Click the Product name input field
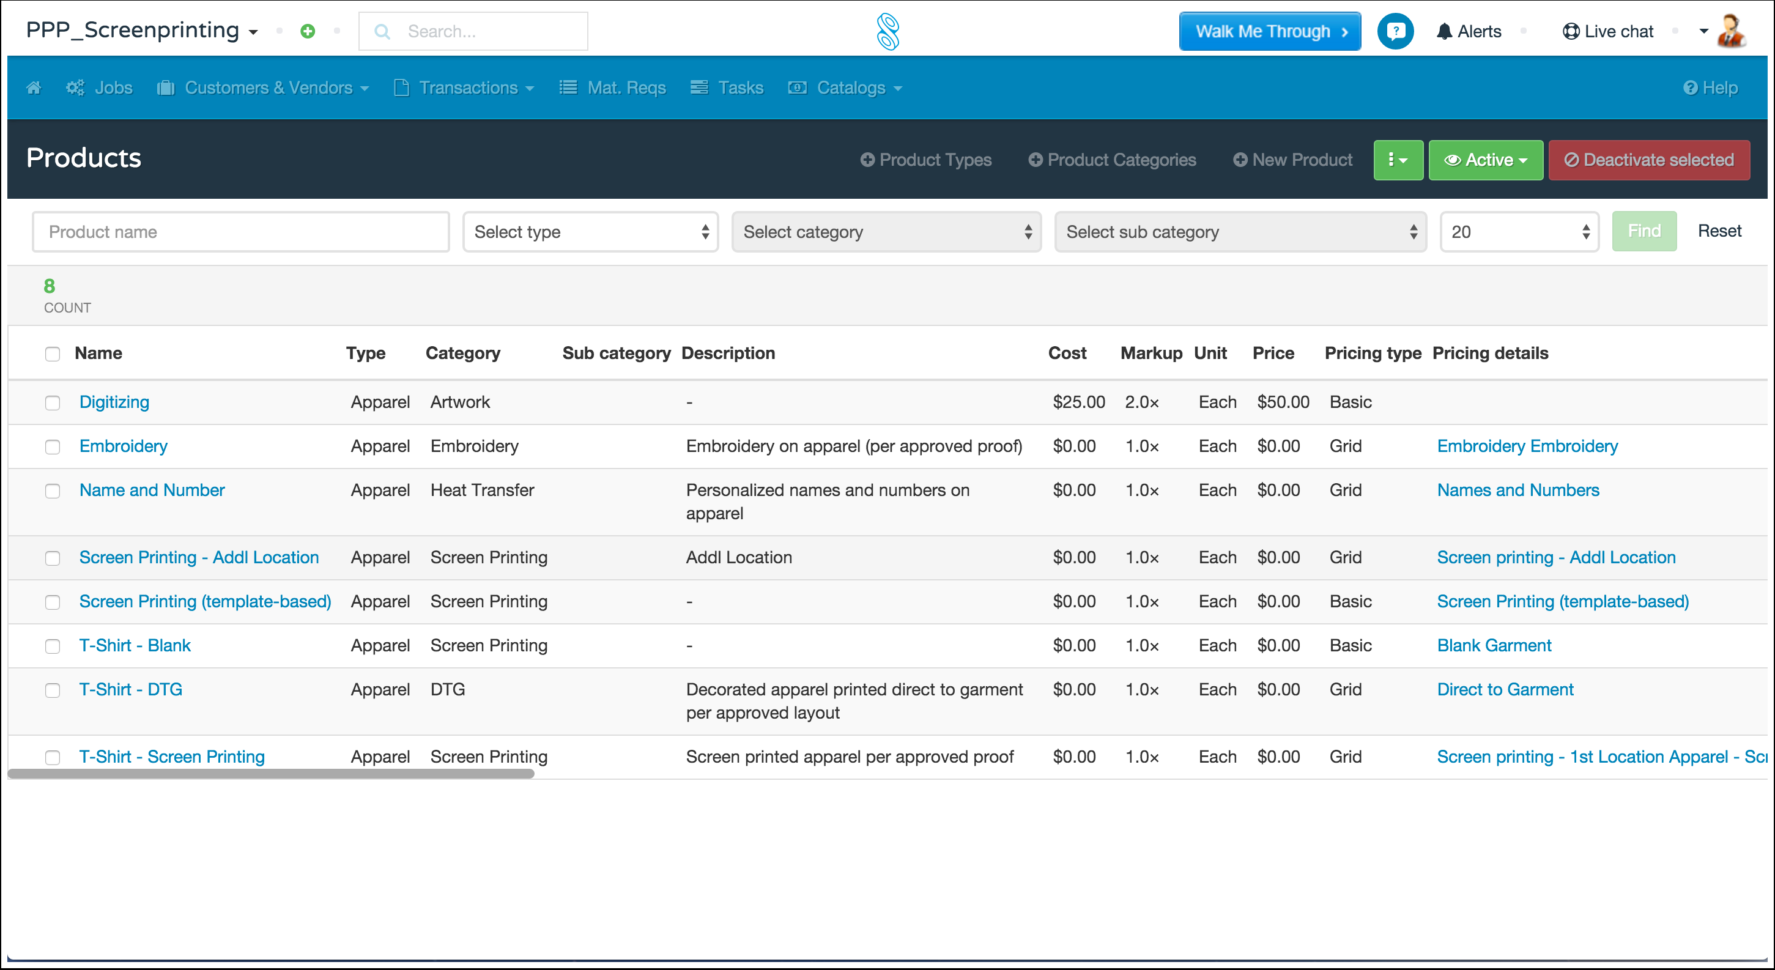1775x970 pixels. (x=241, y=232)
